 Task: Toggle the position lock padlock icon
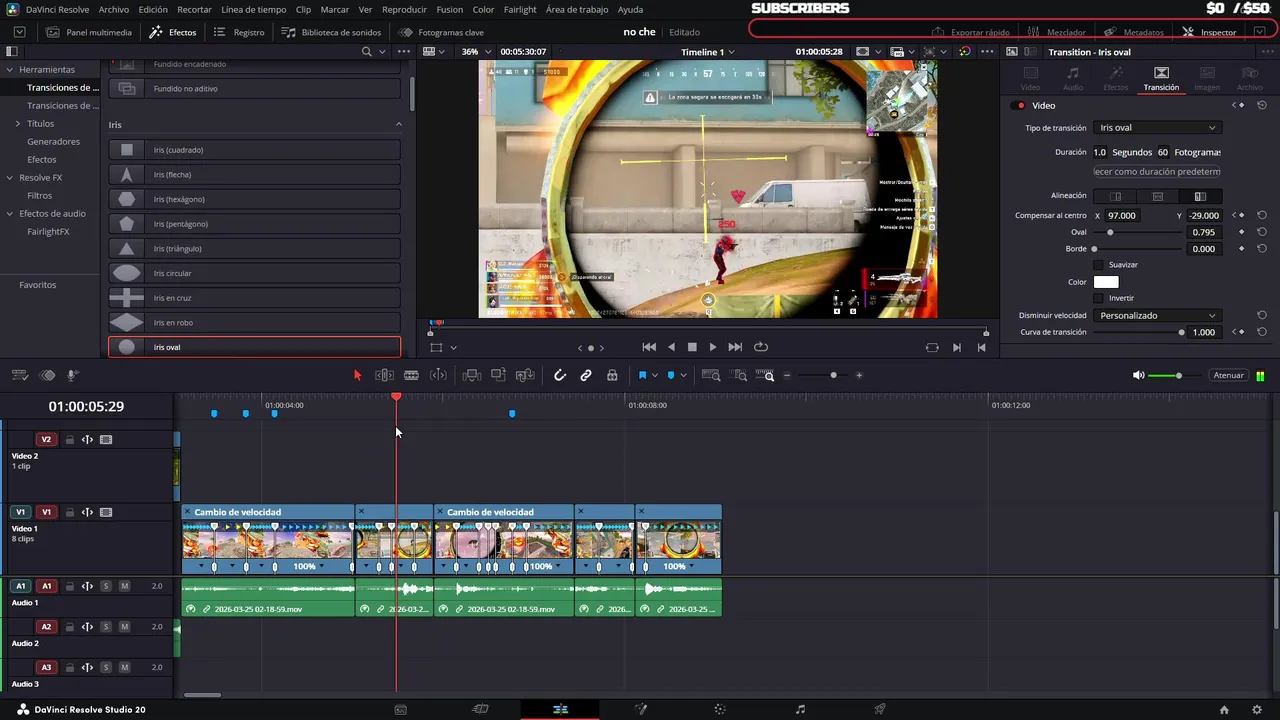[612, 375]
